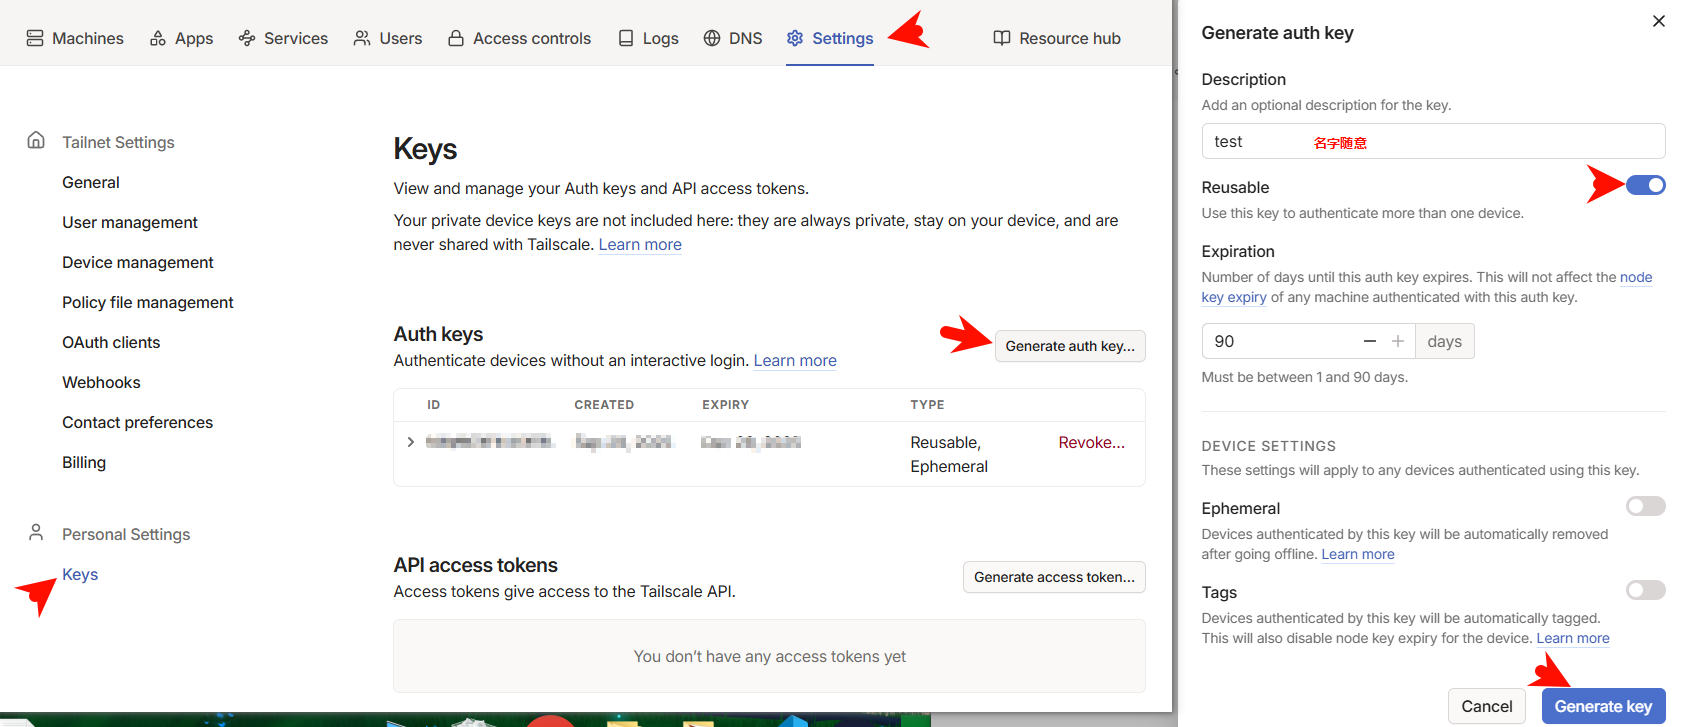This screenshot has width=1681, height=727.
Task: Turn on the Tags toggle
Action: click(x=1645, y=590)
